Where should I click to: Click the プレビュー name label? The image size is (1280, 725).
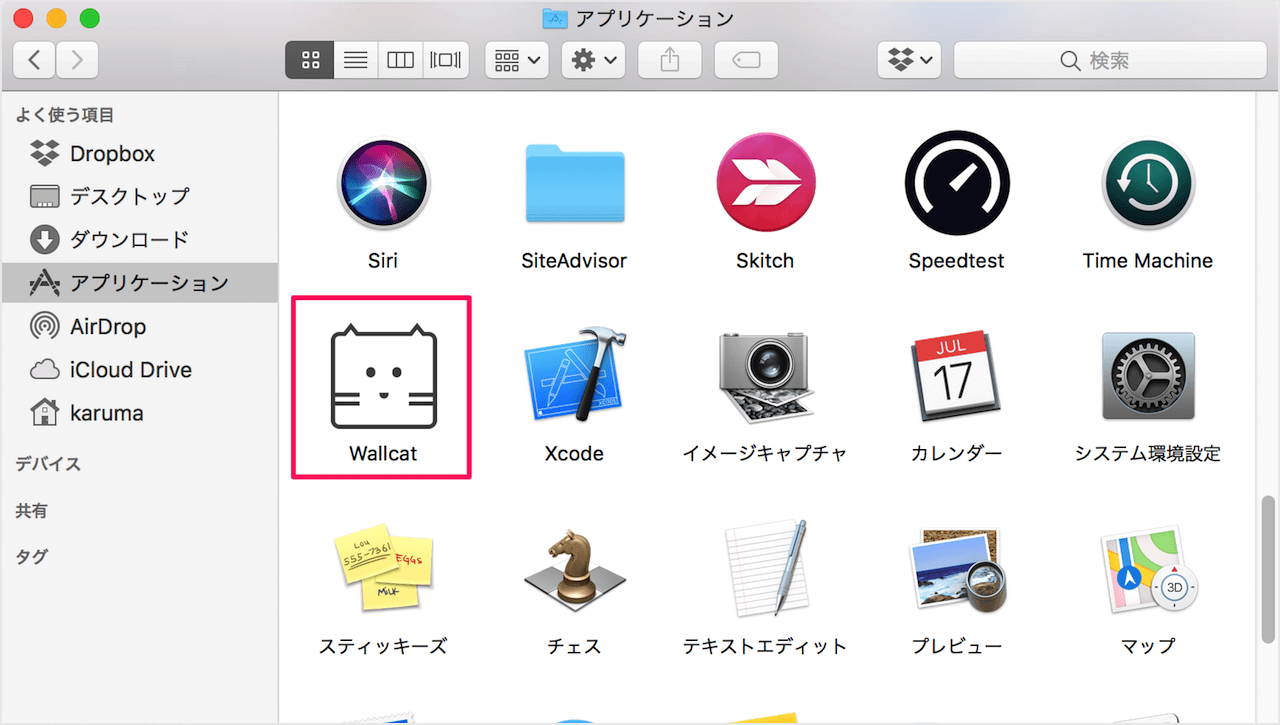[957, 646]
